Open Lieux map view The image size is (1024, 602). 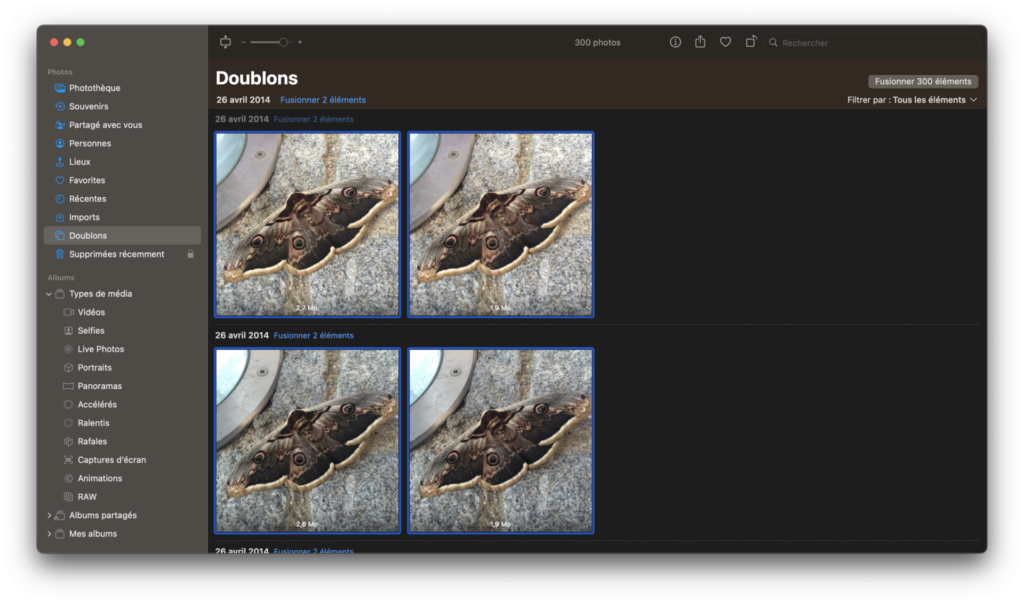[122, 162]
